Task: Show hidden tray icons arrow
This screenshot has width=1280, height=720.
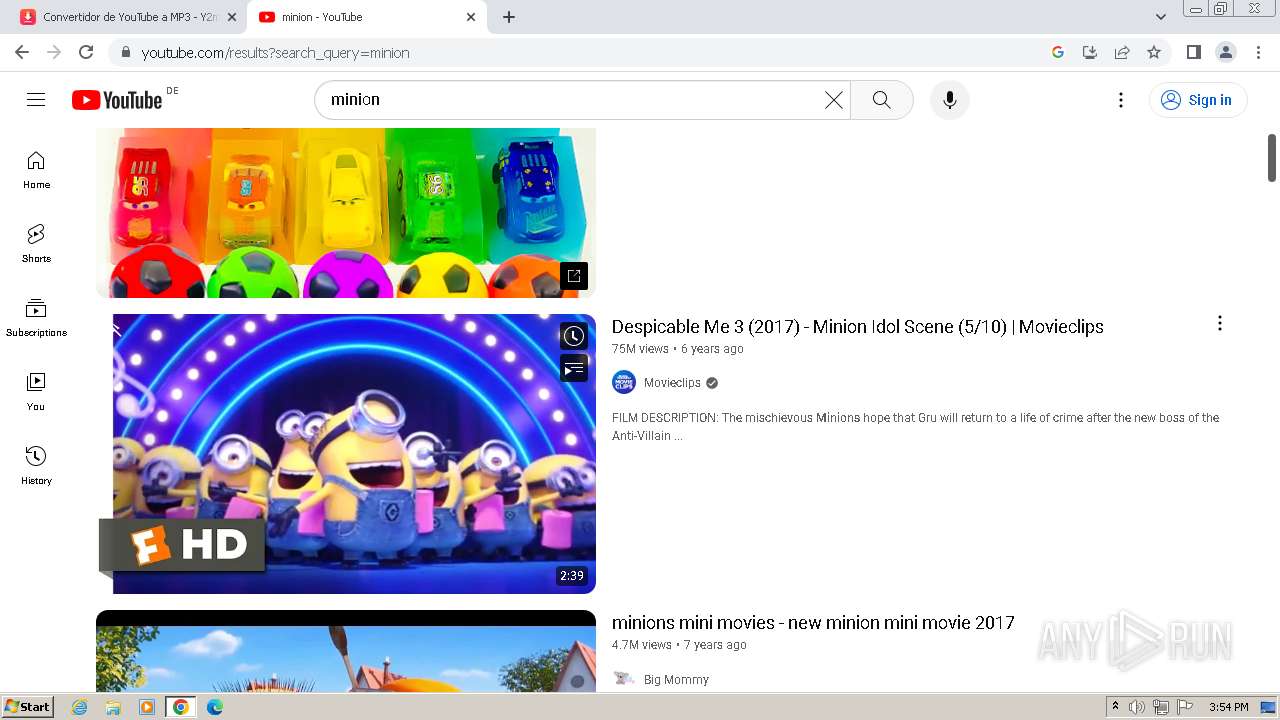Action: (x=1115, y=707)
